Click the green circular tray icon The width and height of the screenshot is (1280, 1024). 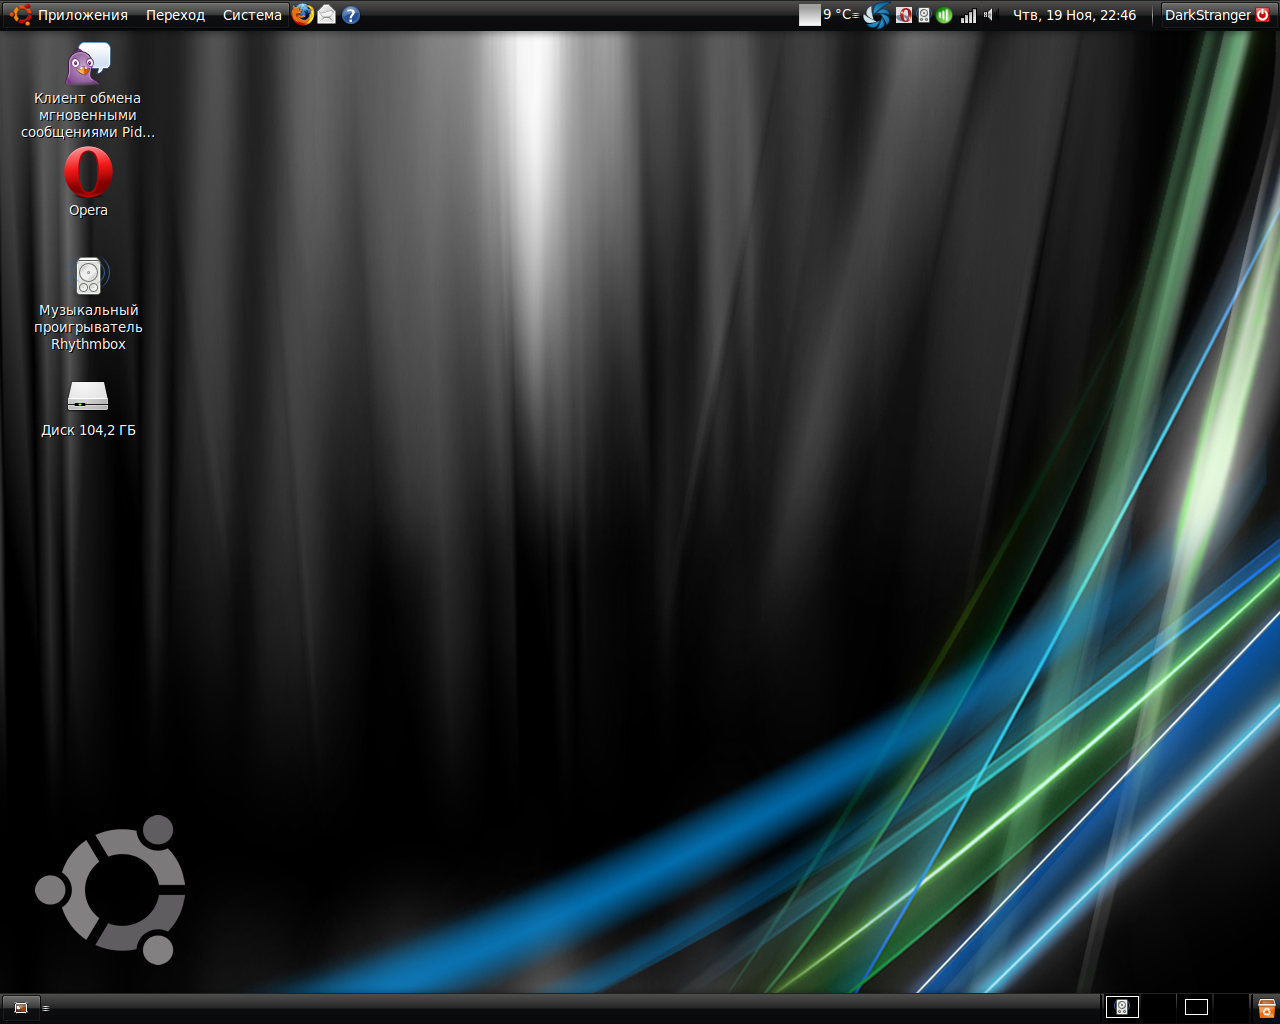944,15
